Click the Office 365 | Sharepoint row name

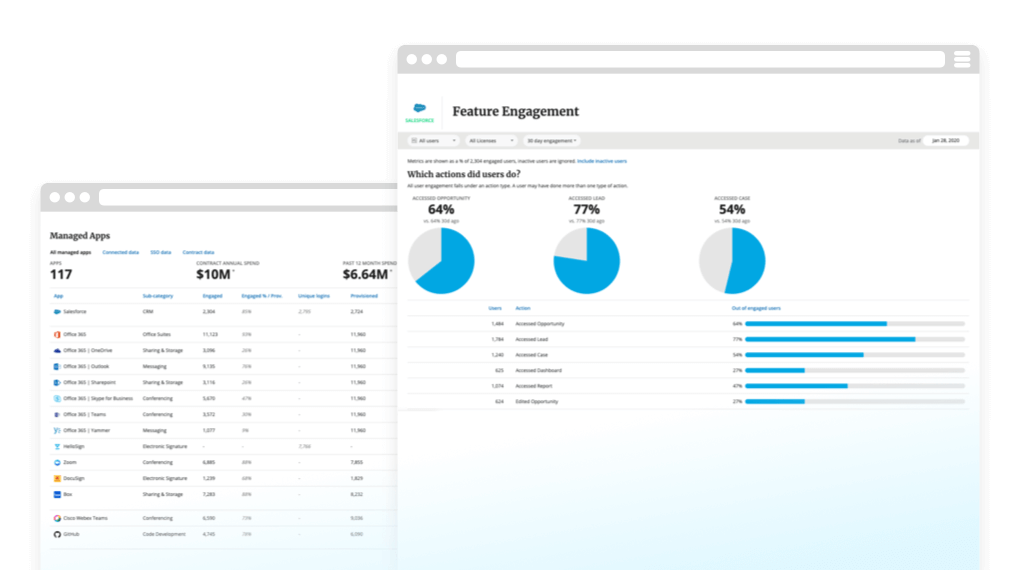90,383
